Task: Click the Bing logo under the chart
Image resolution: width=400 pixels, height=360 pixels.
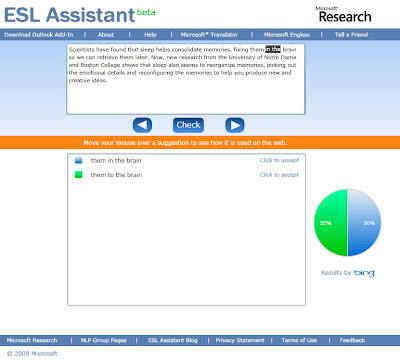Action: [364, 273]
